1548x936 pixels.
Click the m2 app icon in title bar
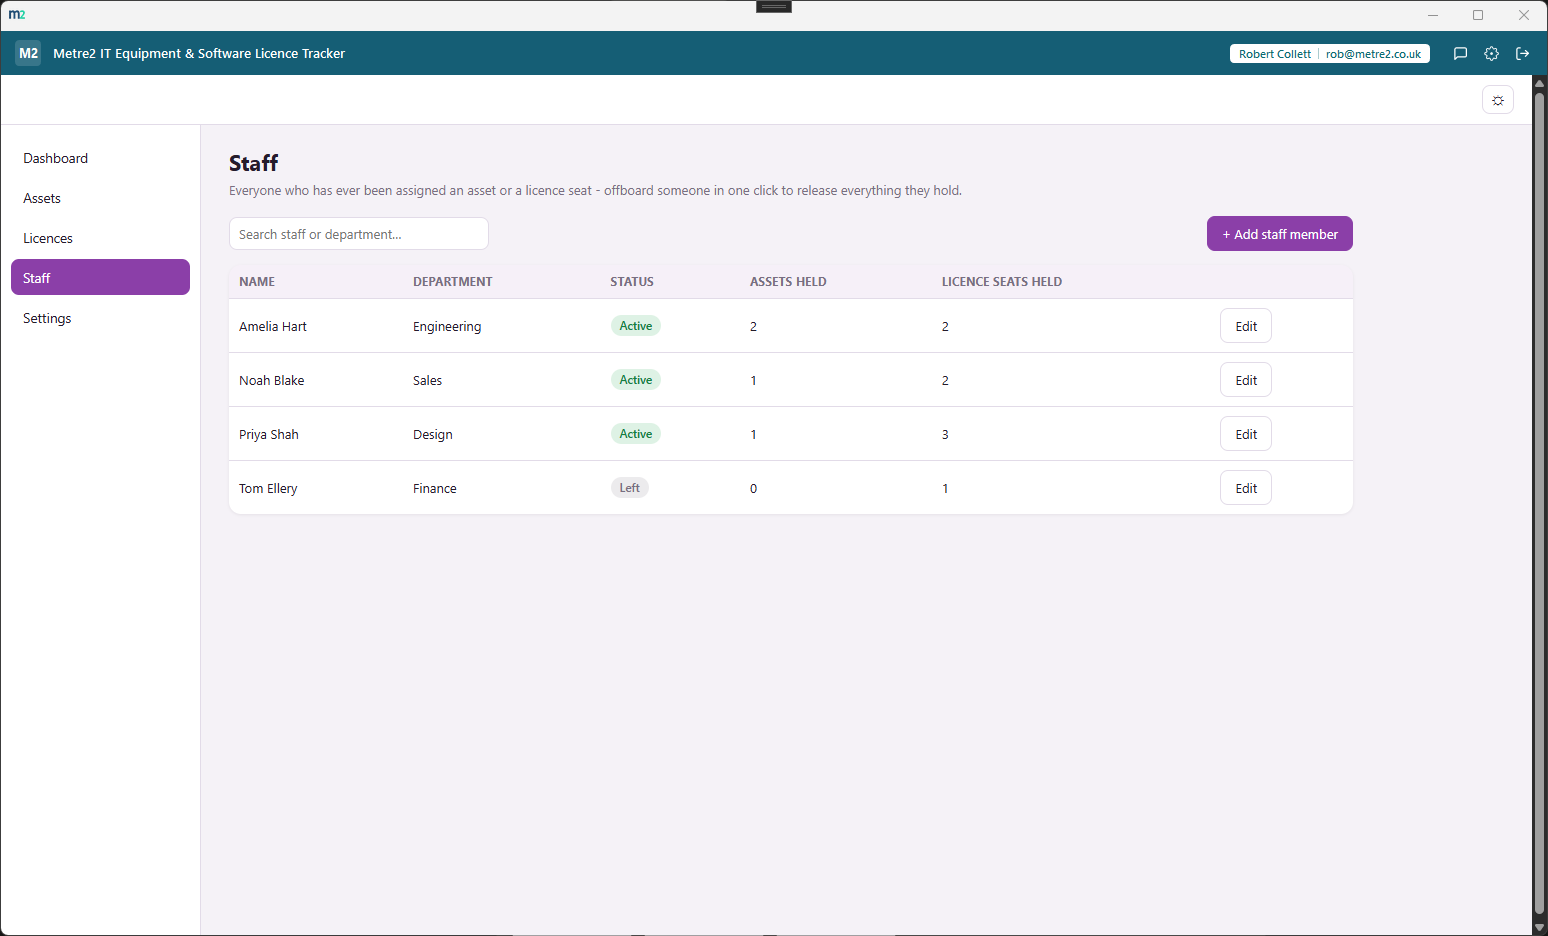pyautogui.click(x=17, y=15)
